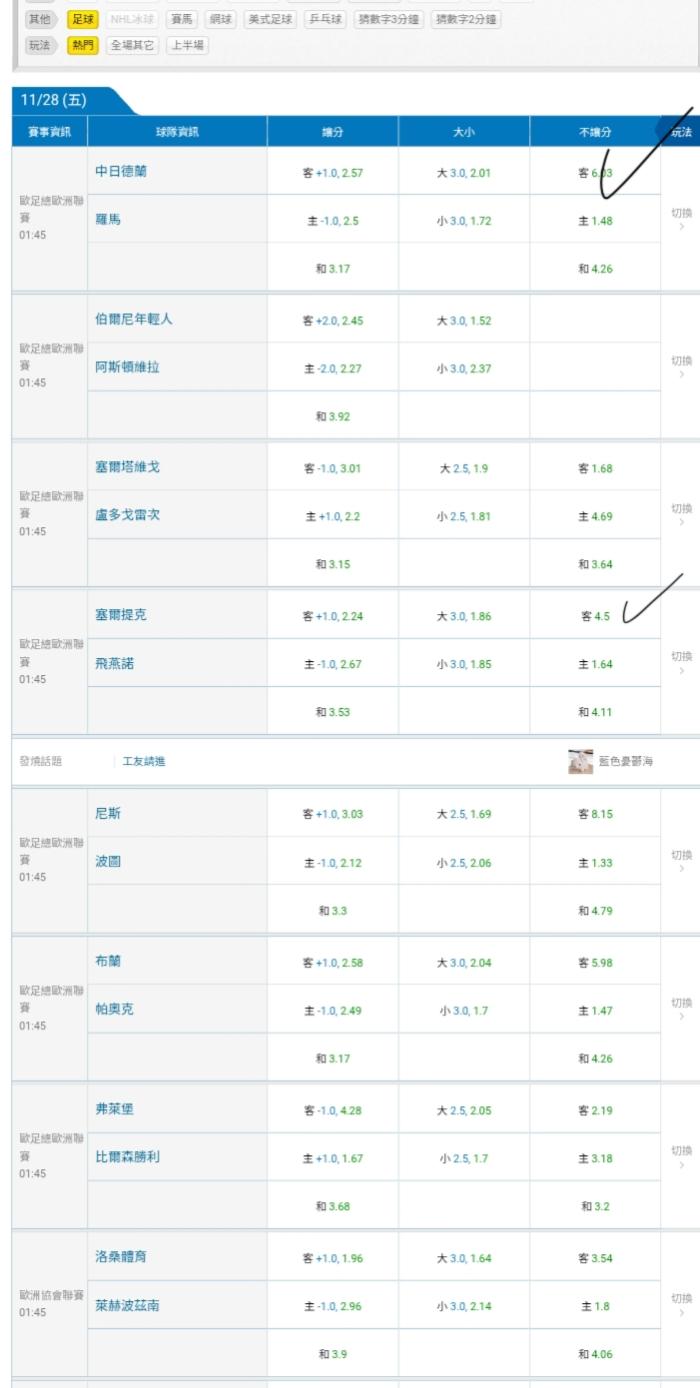The width and height of the screenshot is (700, 1388).
Task: Enable the 全場其它 play type filter
Action: pyautogui.click(x=132, y=45)
